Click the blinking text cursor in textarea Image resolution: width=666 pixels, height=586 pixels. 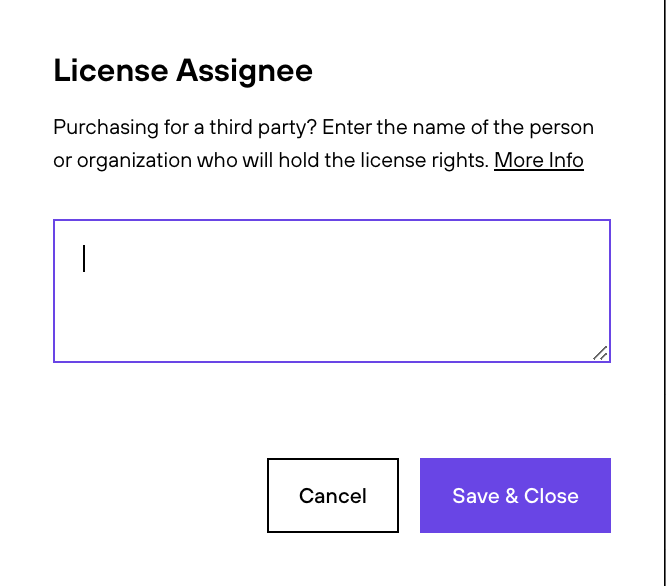coord(84,258)
